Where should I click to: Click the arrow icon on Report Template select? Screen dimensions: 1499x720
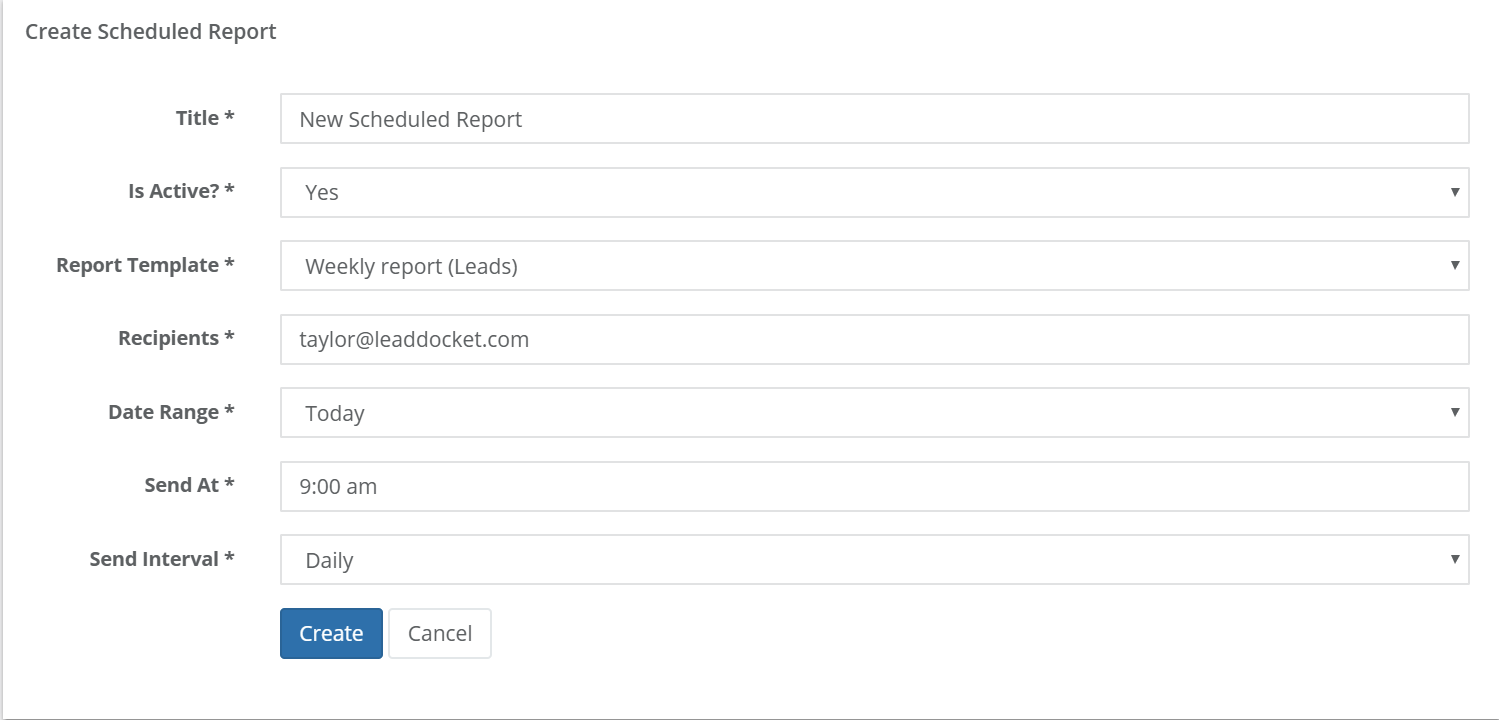coord(1455,265)
